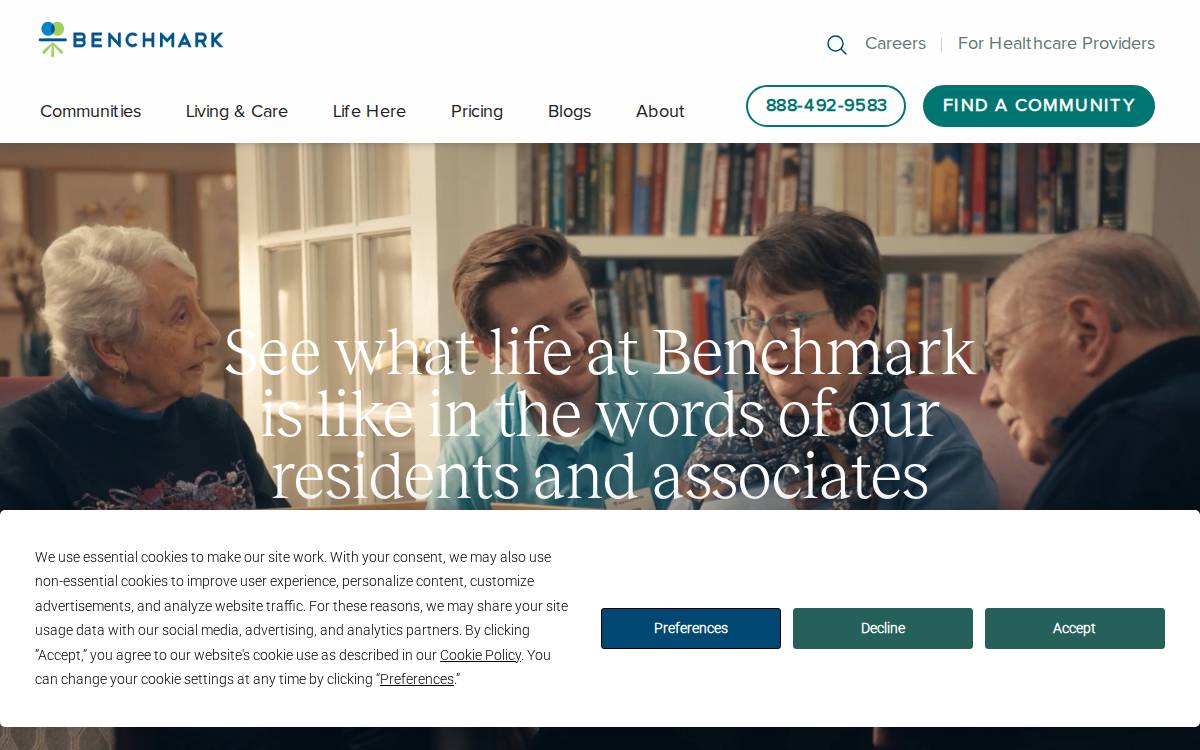Click Find a Community button
Screen dimensions: 1200x750
pos(1039,106)
